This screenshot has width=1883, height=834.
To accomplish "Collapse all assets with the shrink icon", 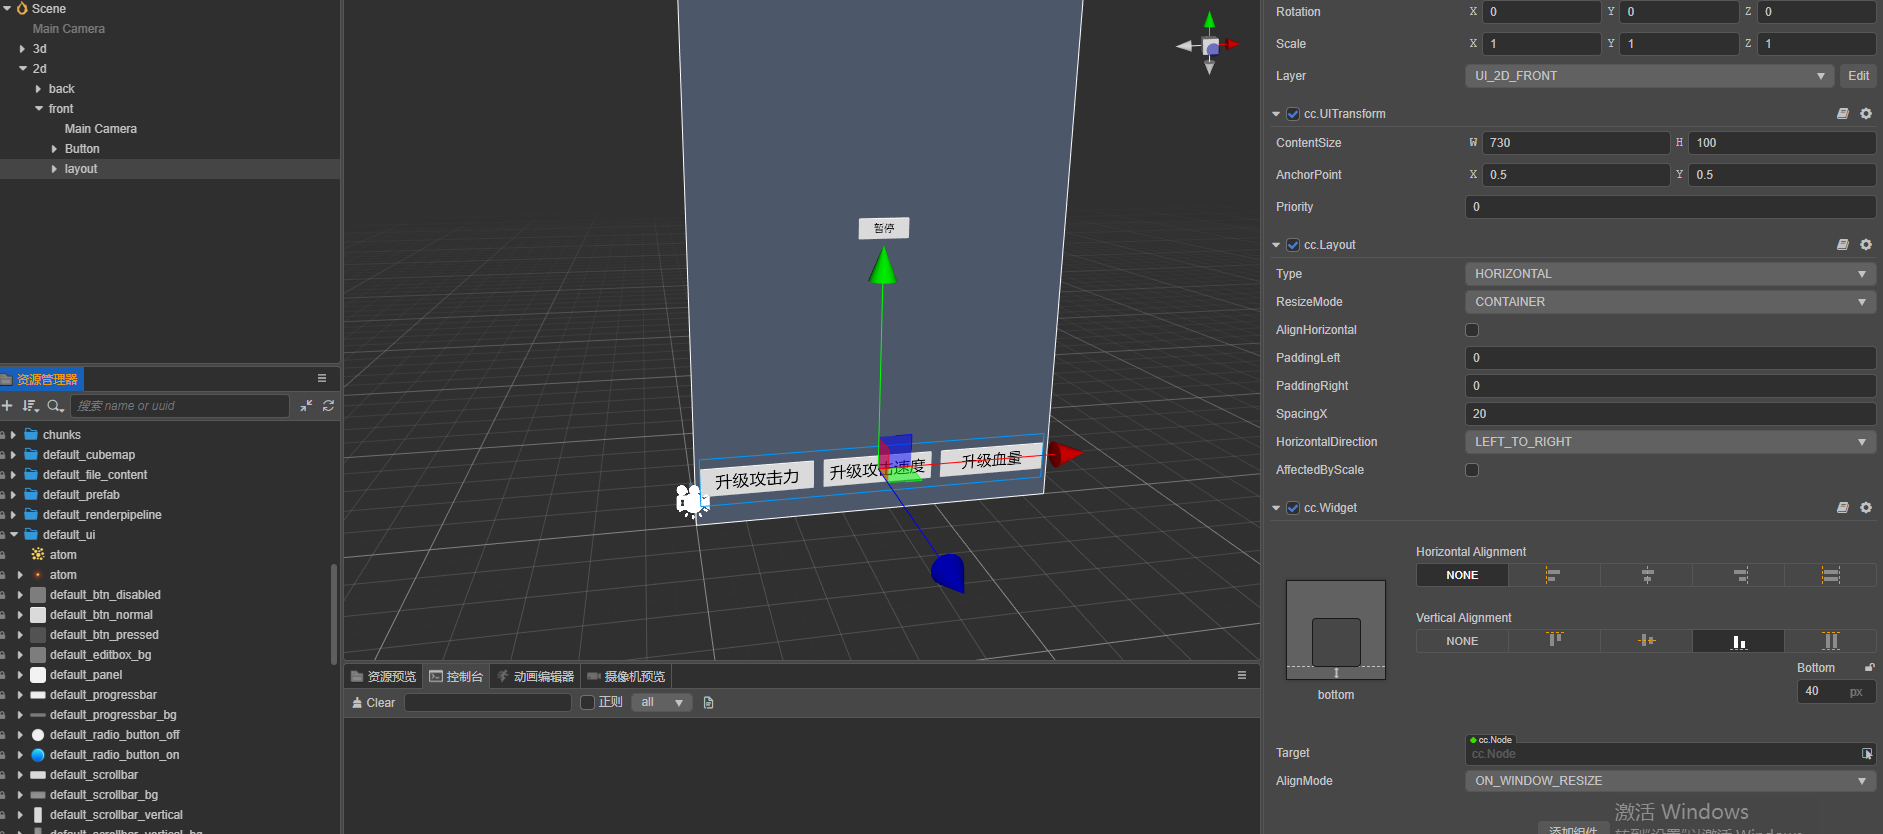I will (x=306, y=406).
